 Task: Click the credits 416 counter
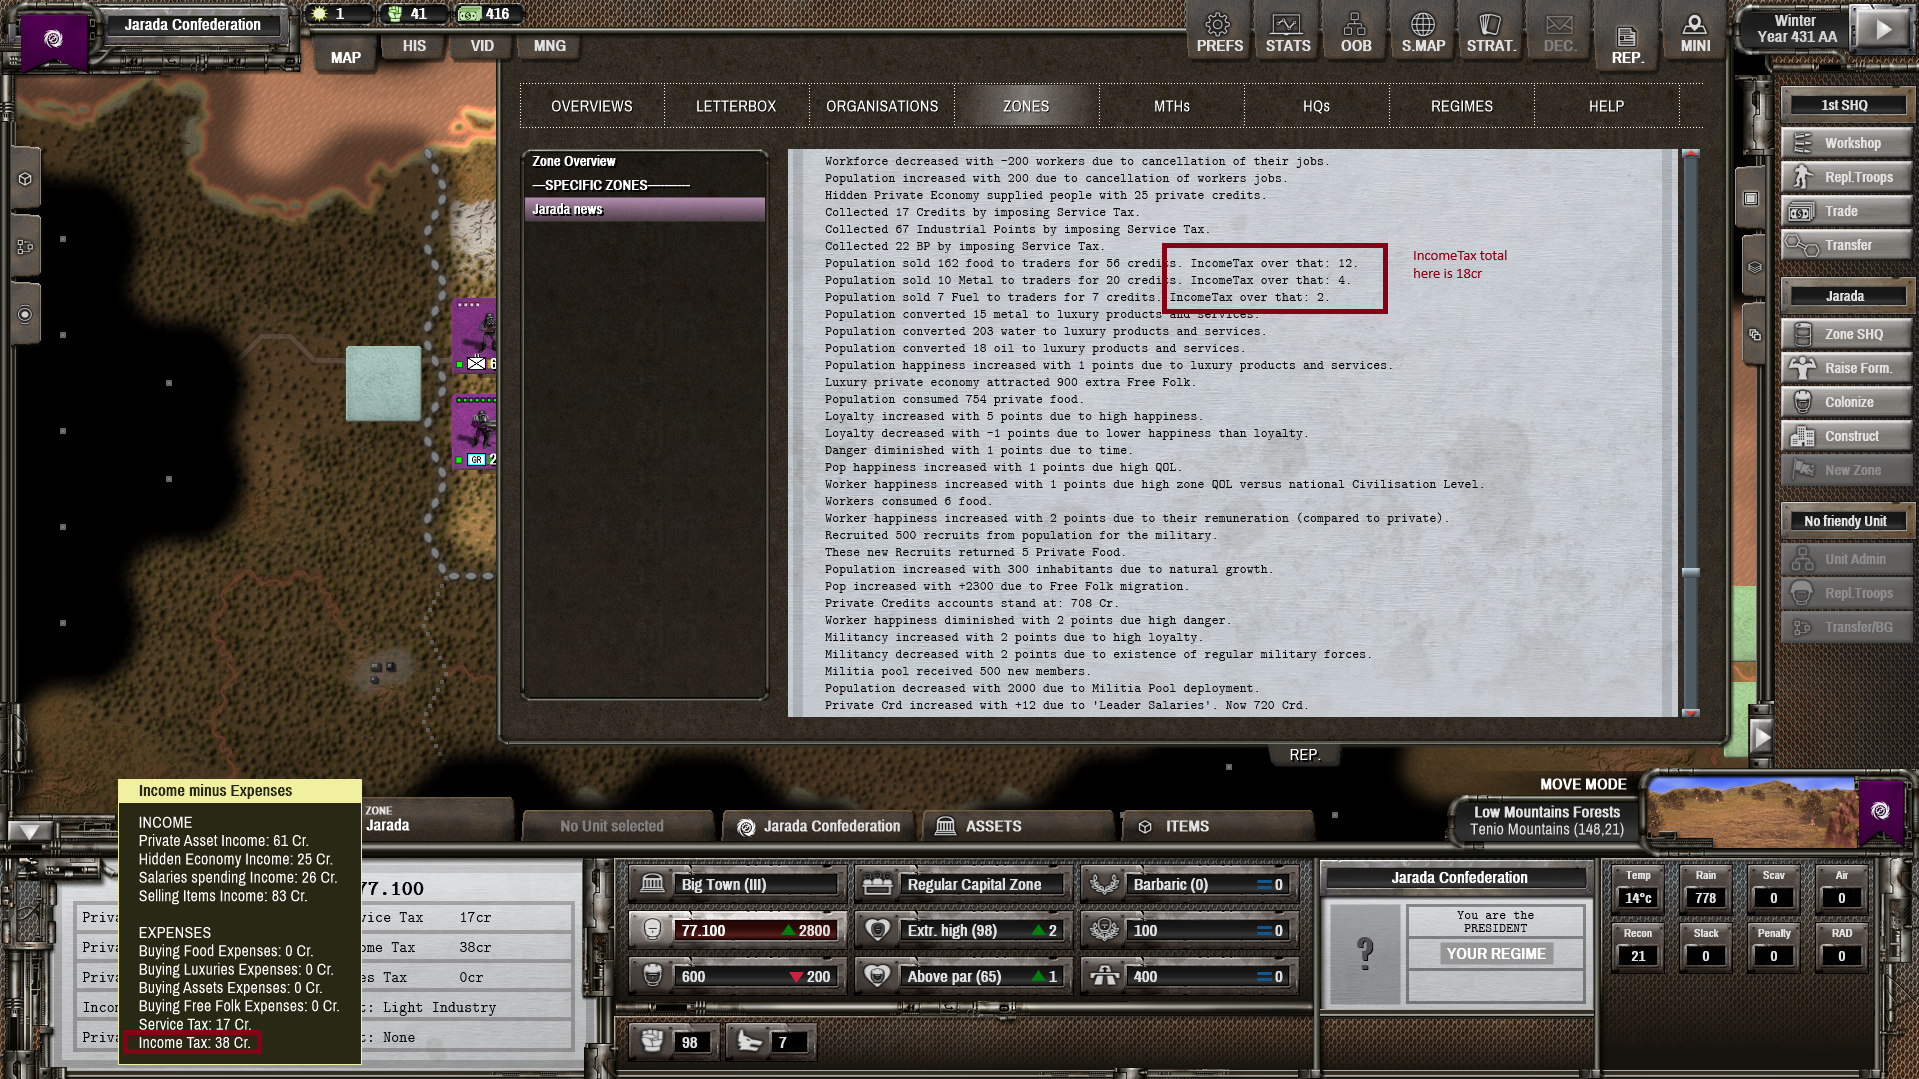(485, 14)
